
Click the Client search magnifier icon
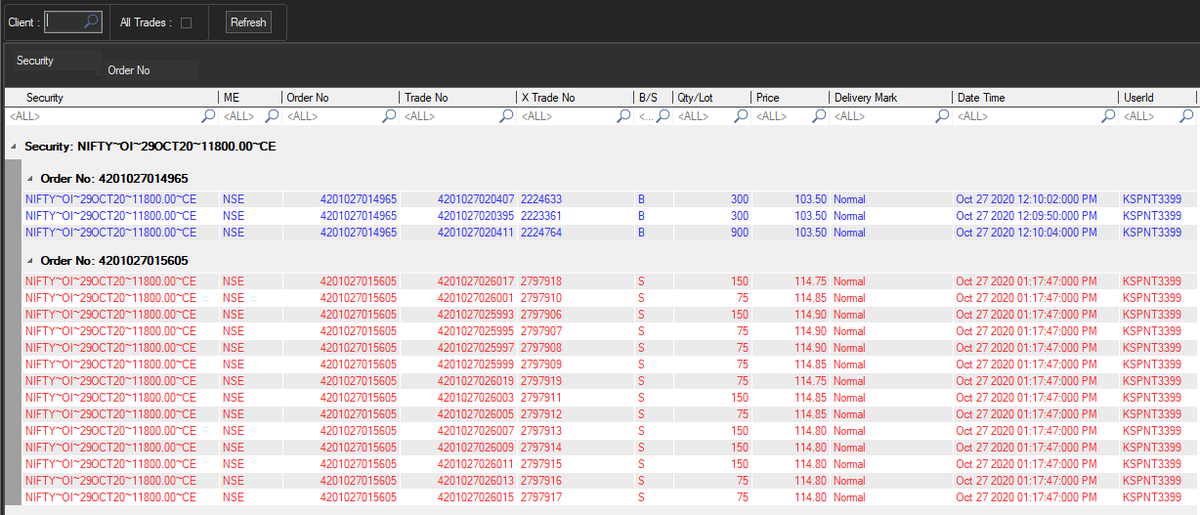90,21
